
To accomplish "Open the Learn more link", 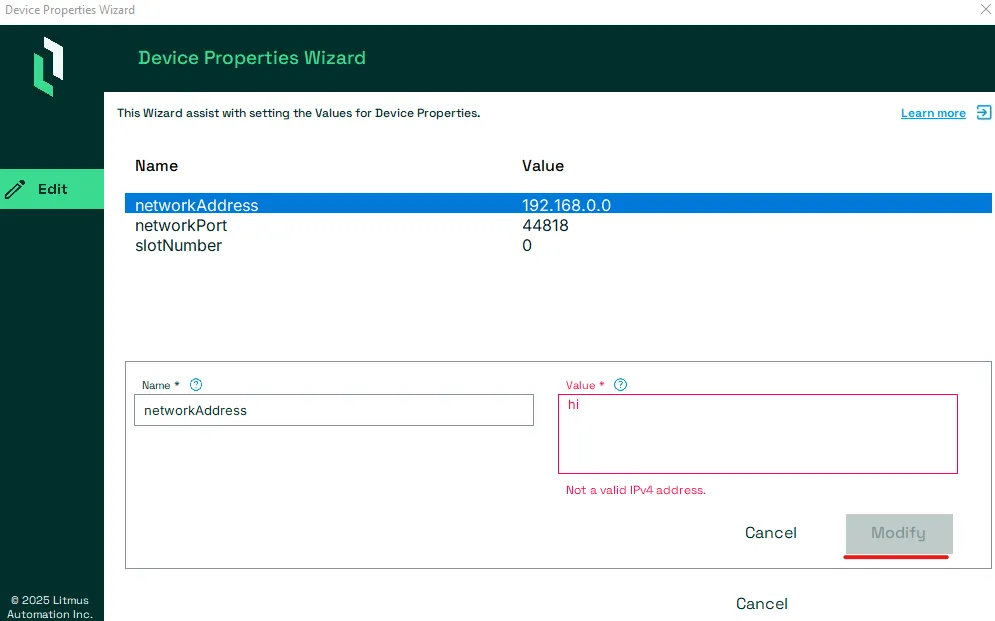I will (x=933, y=113).
